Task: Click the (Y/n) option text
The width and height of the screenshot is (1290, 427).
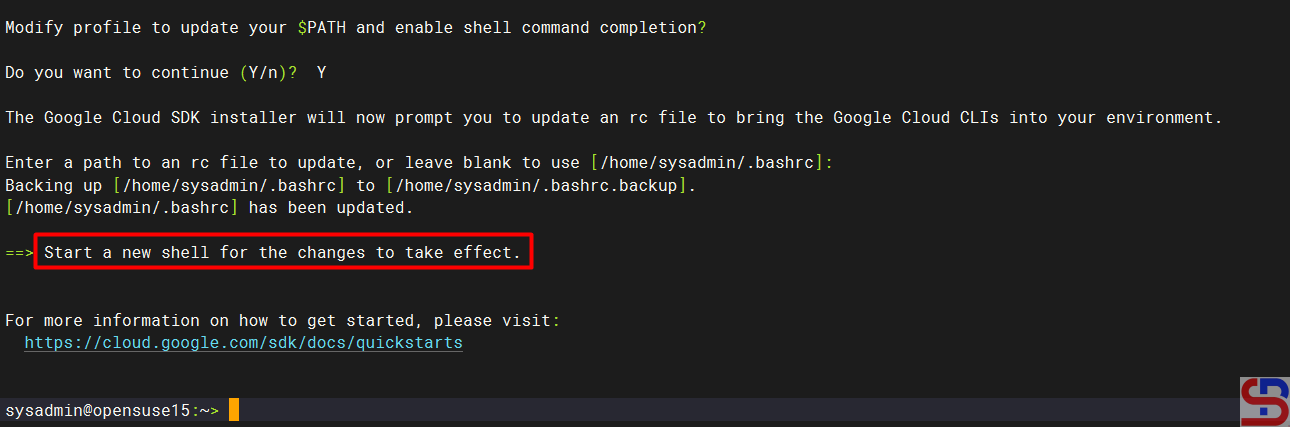Action: click(x=263, y=73)
